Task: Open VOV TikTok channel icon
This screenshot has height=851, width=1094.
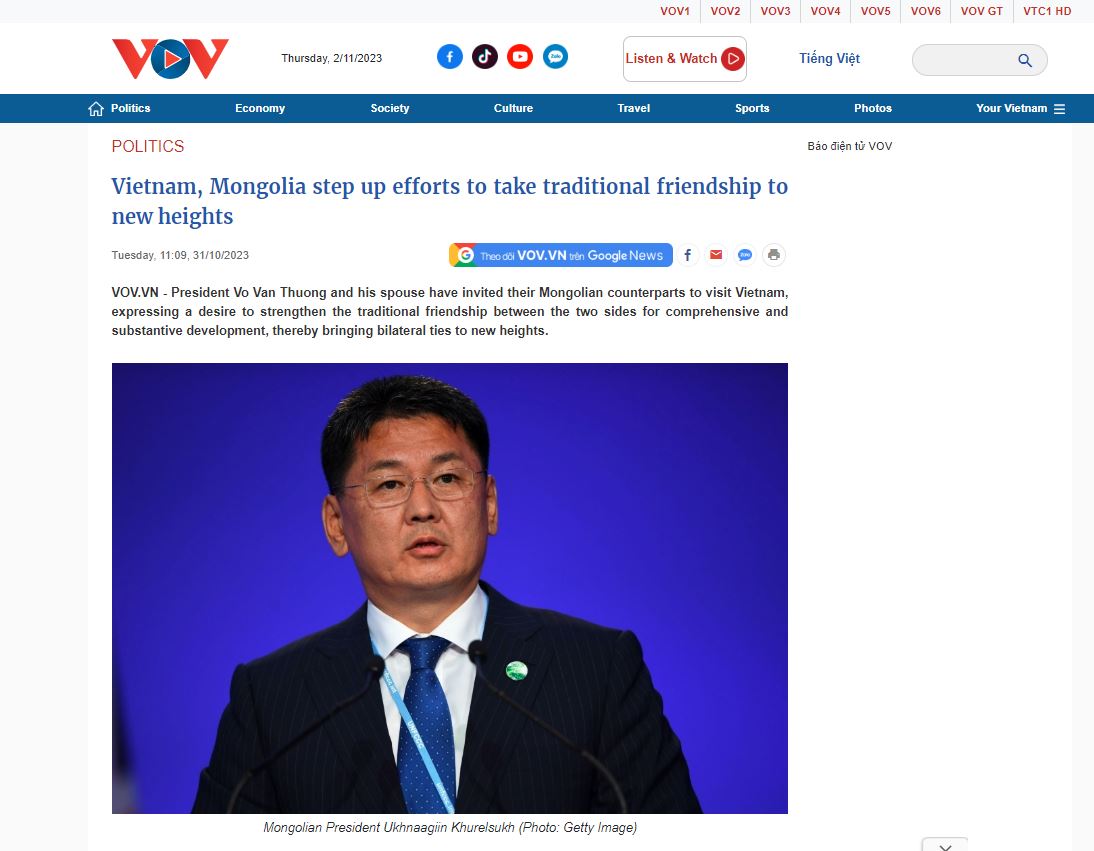Action: tap(485, 57)
